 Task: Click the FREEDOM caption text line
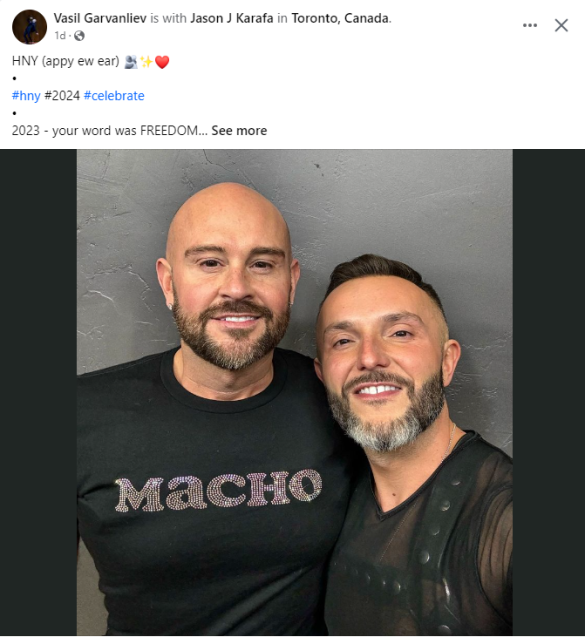coord(110,131)
